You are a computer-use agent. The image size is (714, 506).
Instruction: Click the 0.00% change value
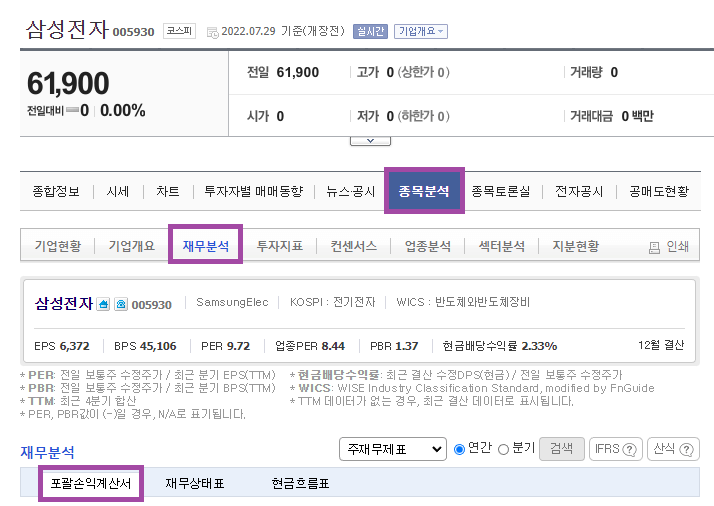(122, 110)
